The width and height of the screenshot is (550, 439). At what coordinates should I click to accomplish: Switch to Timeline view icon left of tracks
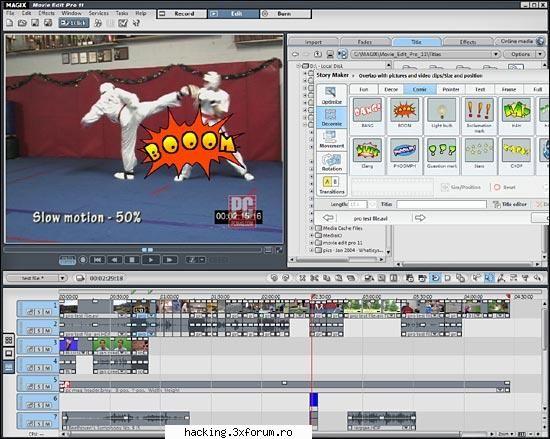coord(8,367)
